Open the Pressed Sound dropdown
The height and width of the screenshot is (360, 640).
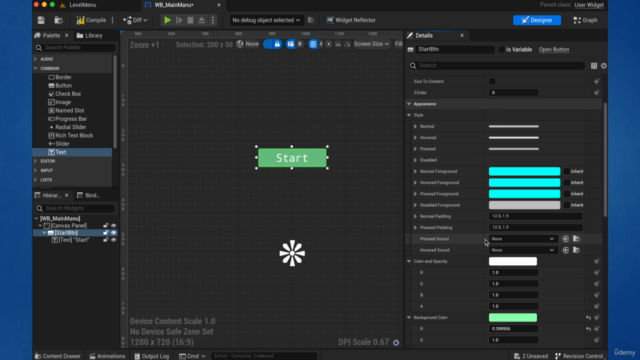tap(522, 239)
